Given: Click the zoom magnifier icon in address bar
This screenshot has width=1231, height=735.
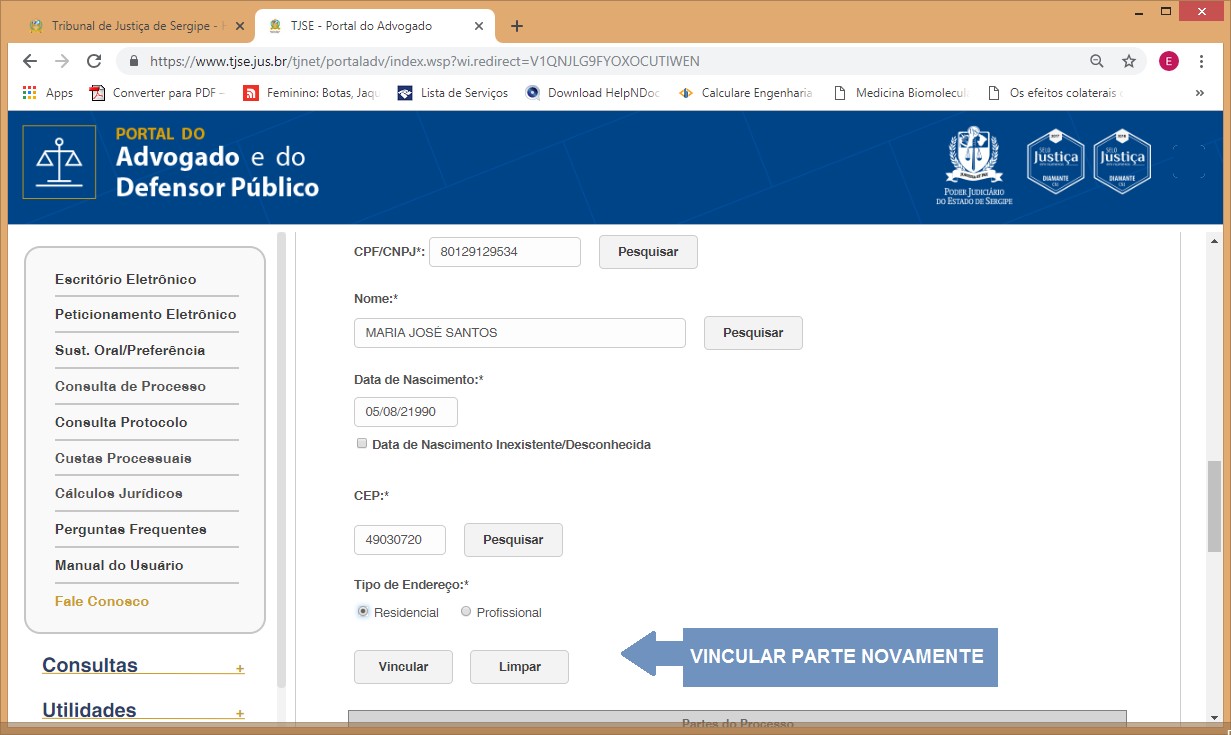Looking at the screenshot, I should (x=1097, y=61).
